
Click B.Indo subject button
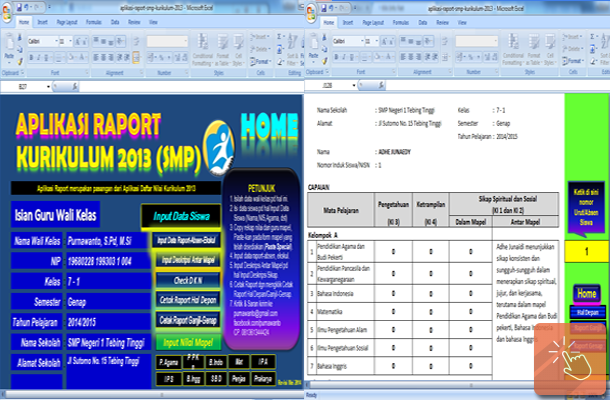pos(216,362)
